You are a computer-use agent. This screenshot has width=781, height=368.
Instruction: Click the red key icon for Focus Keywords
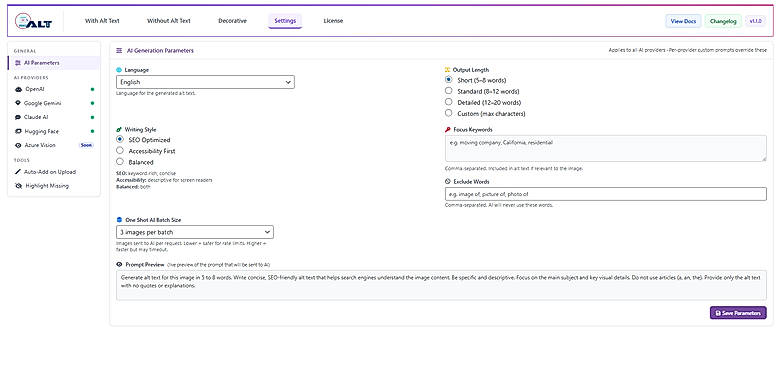tap(447, 129)
